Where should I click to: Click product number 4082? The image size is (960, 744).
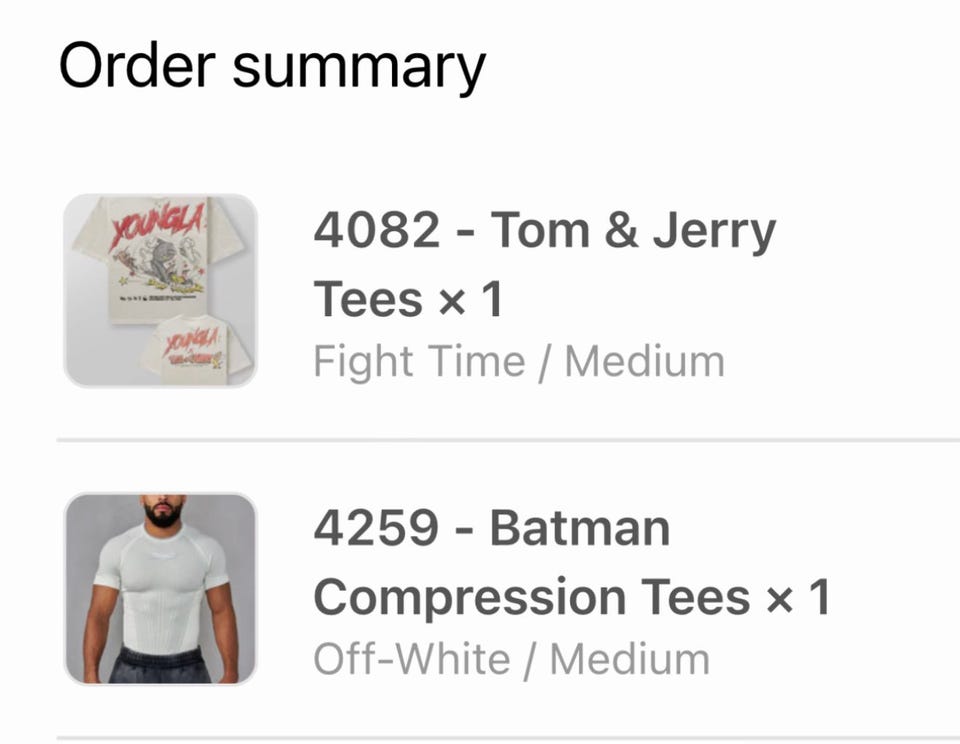376,232
